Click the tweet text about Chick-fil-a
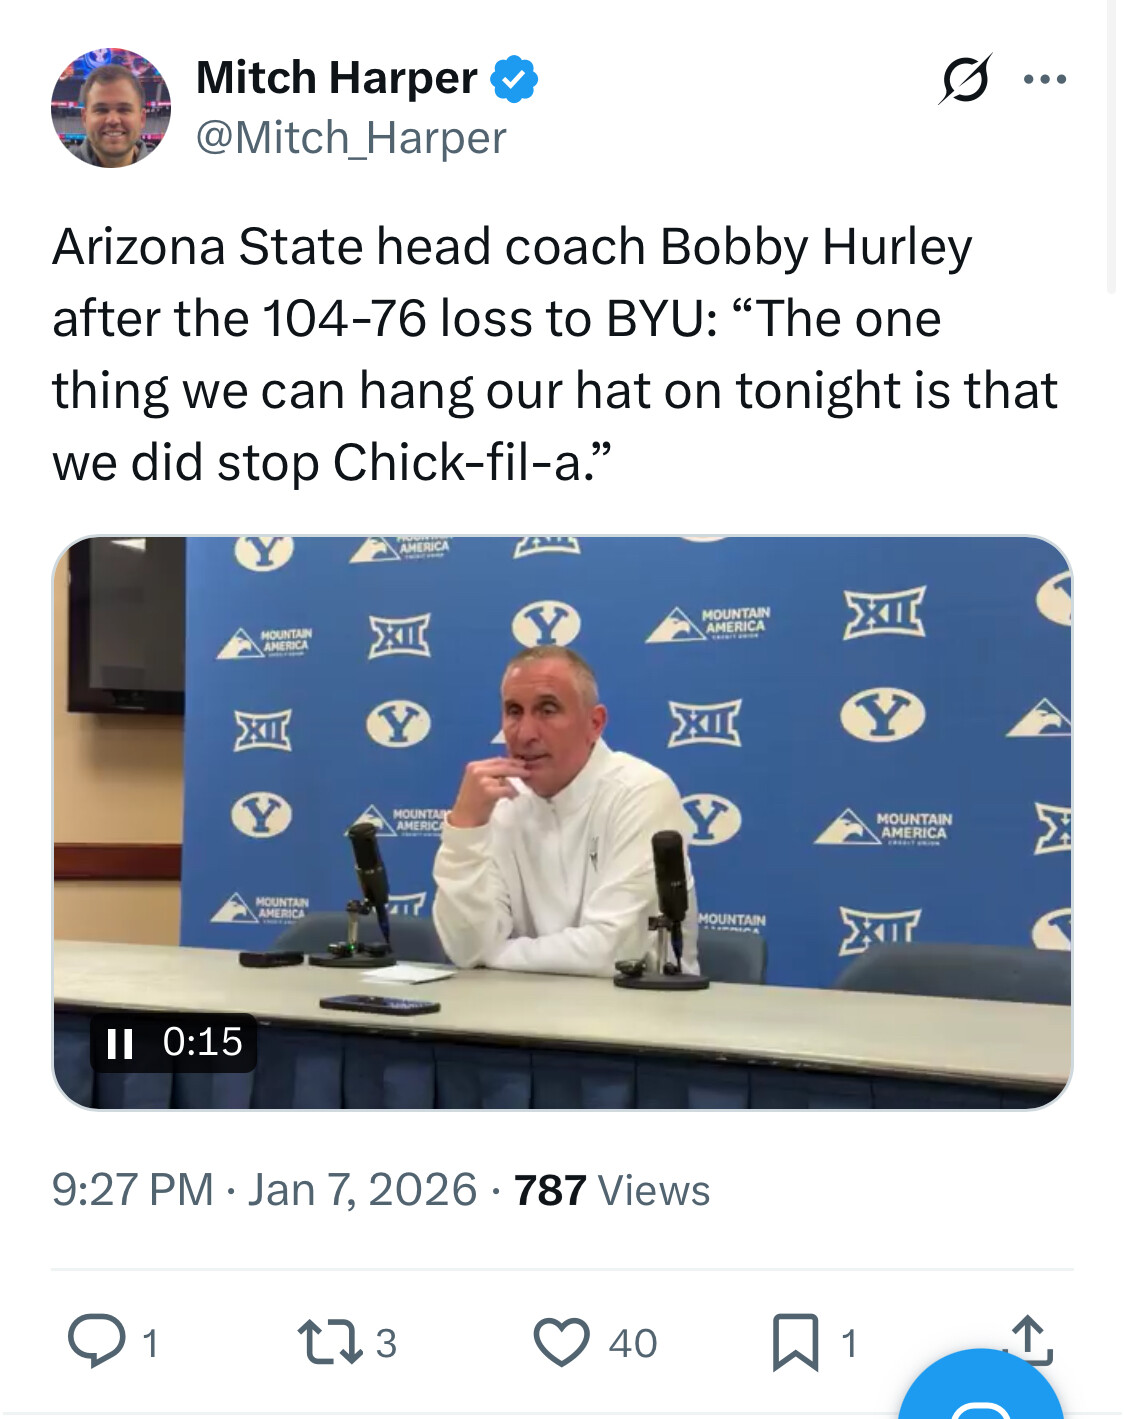Image resolution: width=1125 pixels, height=1419 pixels. point(554,354)
